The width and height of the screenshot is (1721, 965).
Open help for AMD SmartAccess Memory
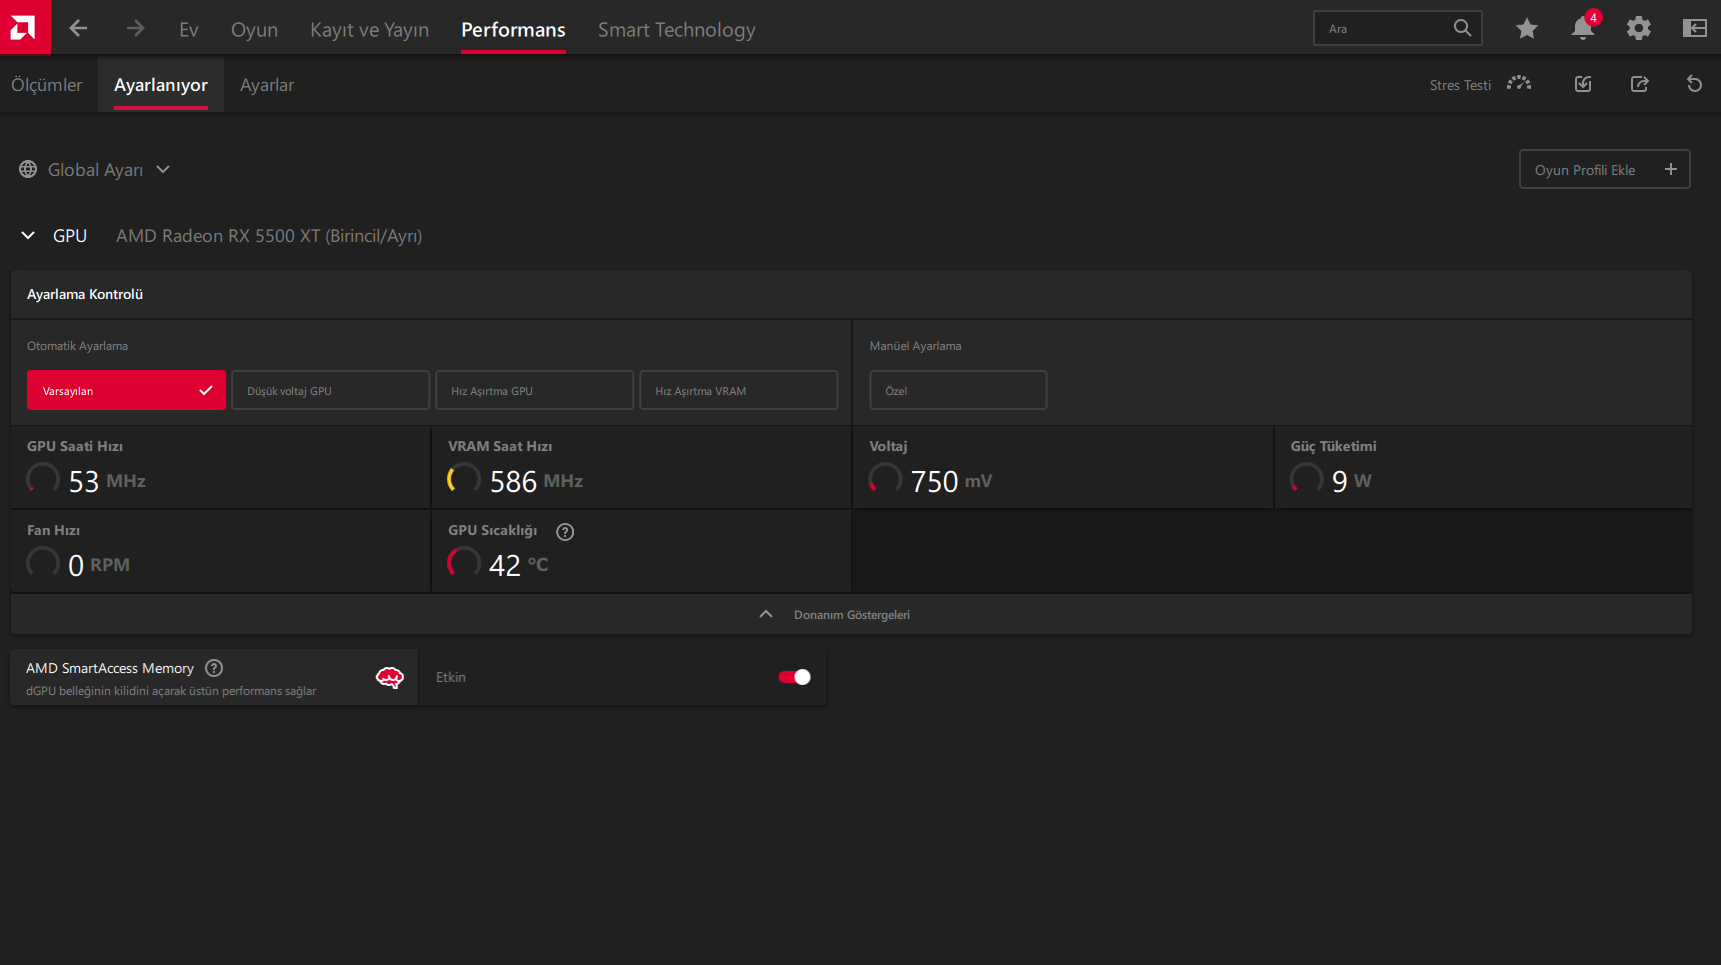(214, 668)
